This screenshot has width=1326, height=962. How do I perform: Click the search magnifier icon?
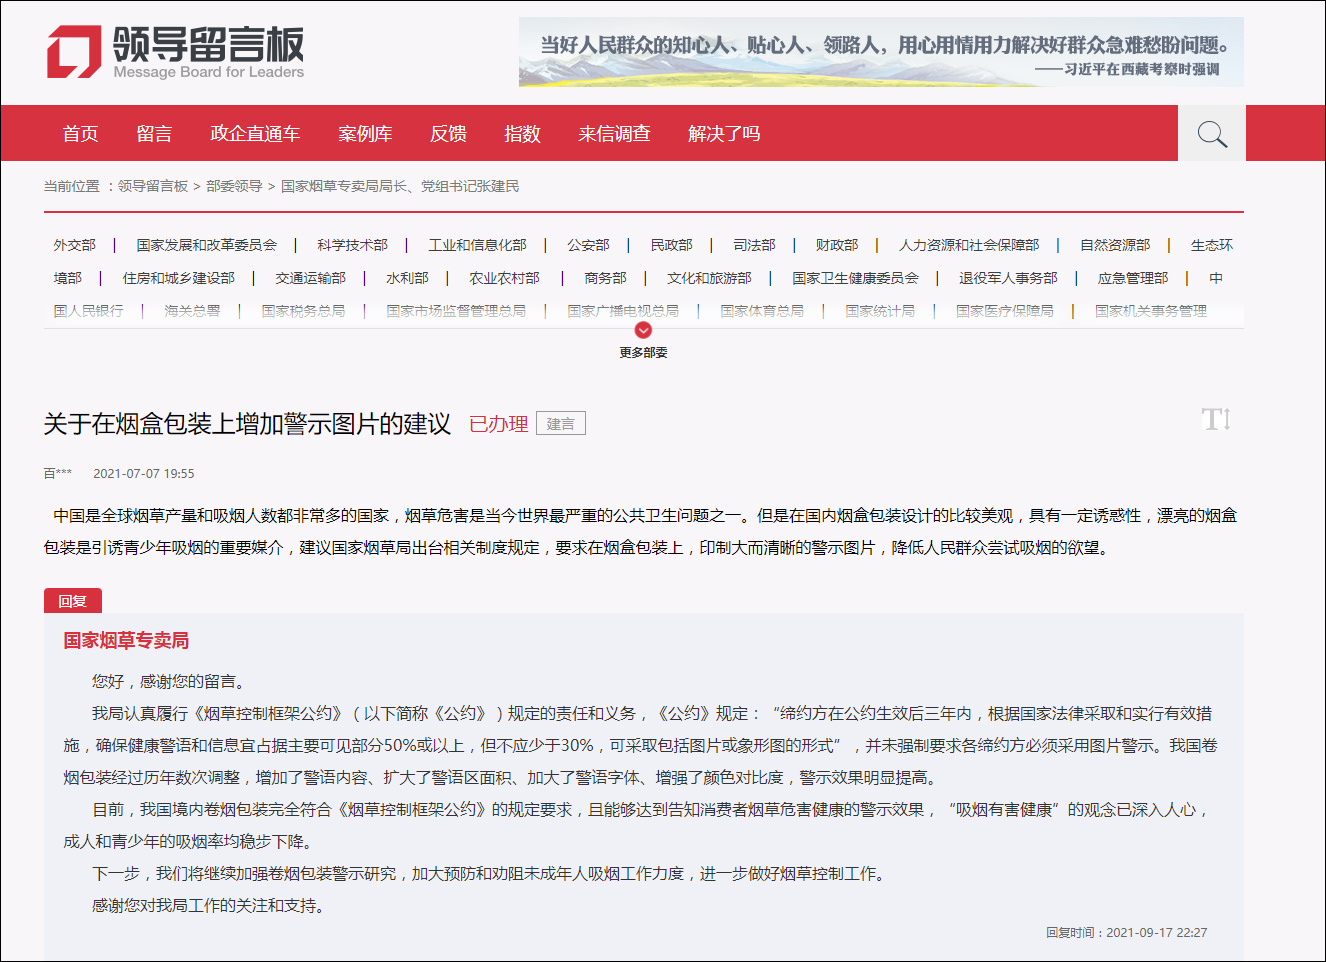1210,133
